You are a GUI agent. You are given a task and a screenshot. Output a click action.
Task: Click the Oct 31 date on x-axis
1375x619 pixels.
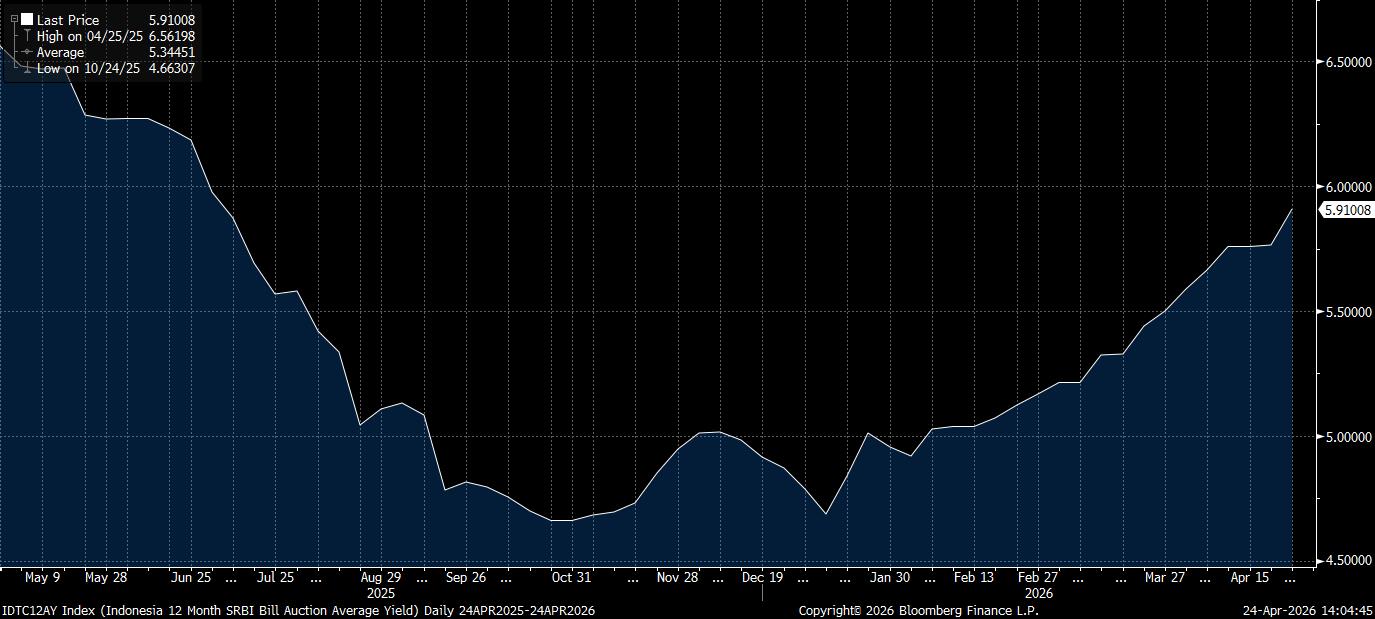click(571, 577)
